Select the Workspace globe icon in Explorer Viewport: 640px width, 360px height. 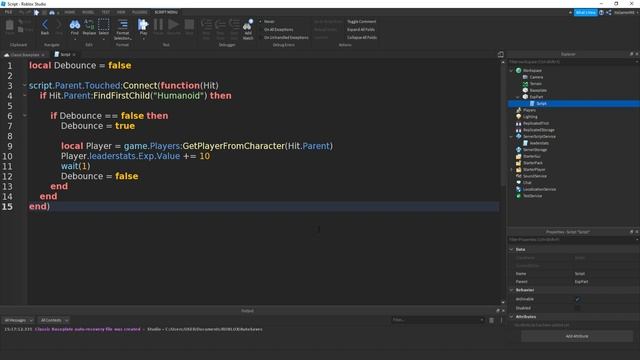point(518,71)
